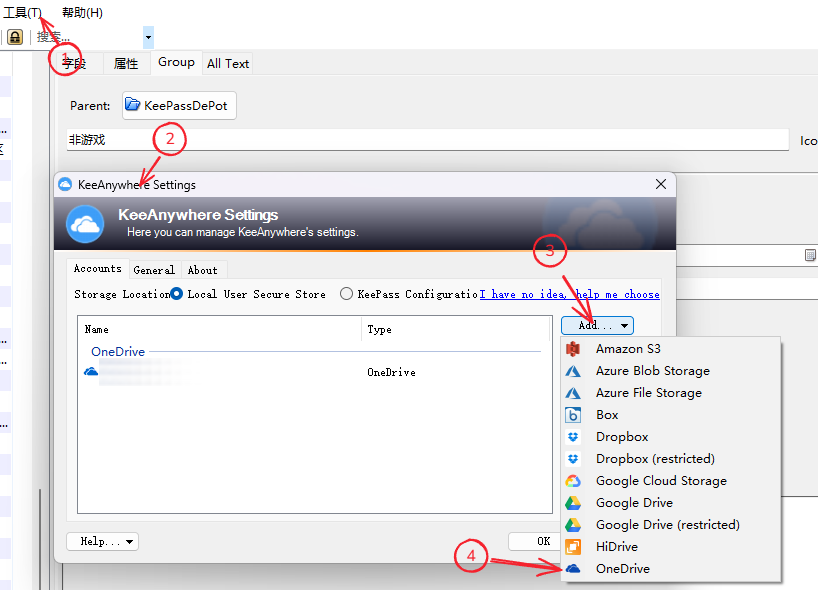Select KeePass Configuration radio button
The image size is (818, 590).
click(346, 294)
